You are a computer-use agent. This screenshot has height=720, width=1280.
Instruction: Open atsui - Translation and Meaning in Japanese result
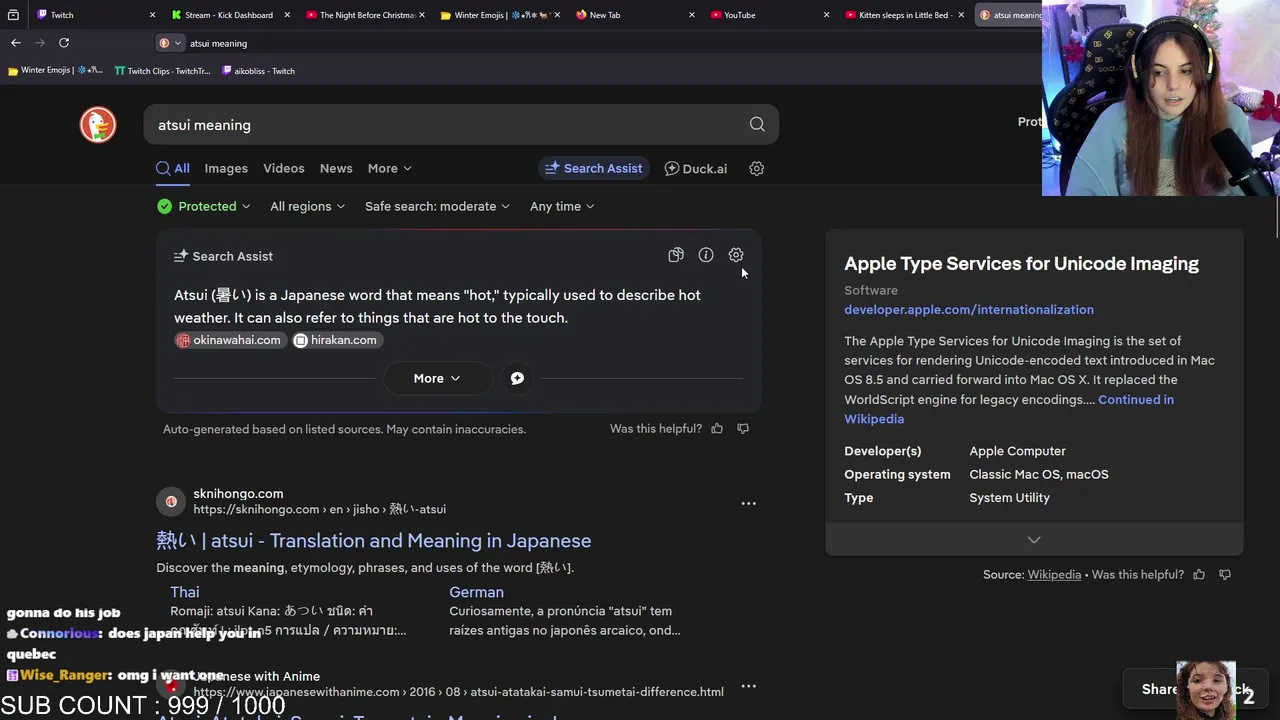pyautogui.click(x=374, y=541)
